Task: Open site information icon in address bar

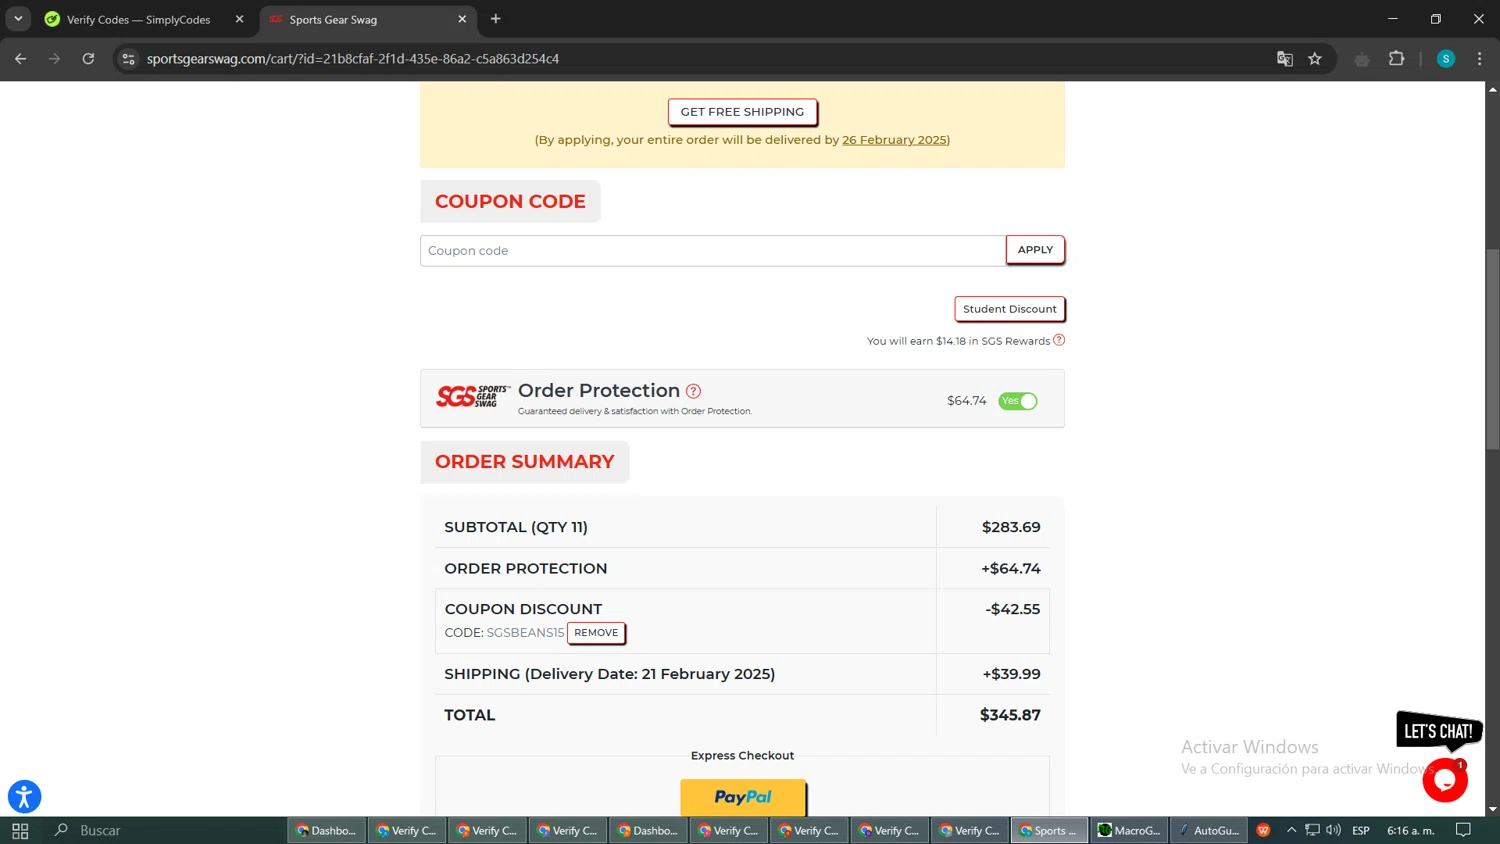Action: (x=128, y=59)
